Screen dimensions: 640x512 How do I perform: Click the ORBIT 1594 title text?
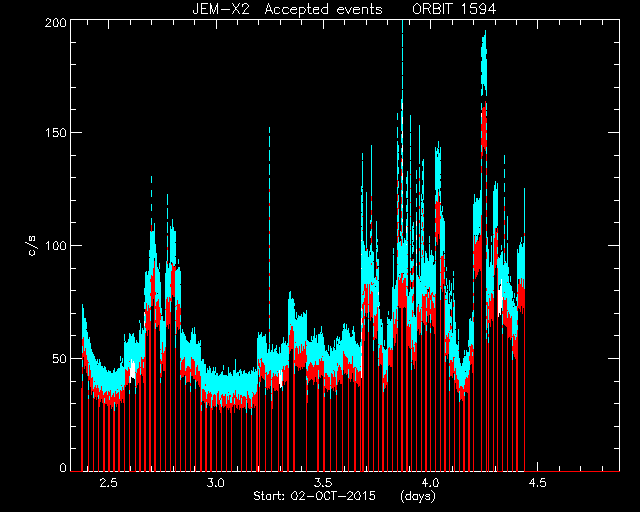coord(454,9)
